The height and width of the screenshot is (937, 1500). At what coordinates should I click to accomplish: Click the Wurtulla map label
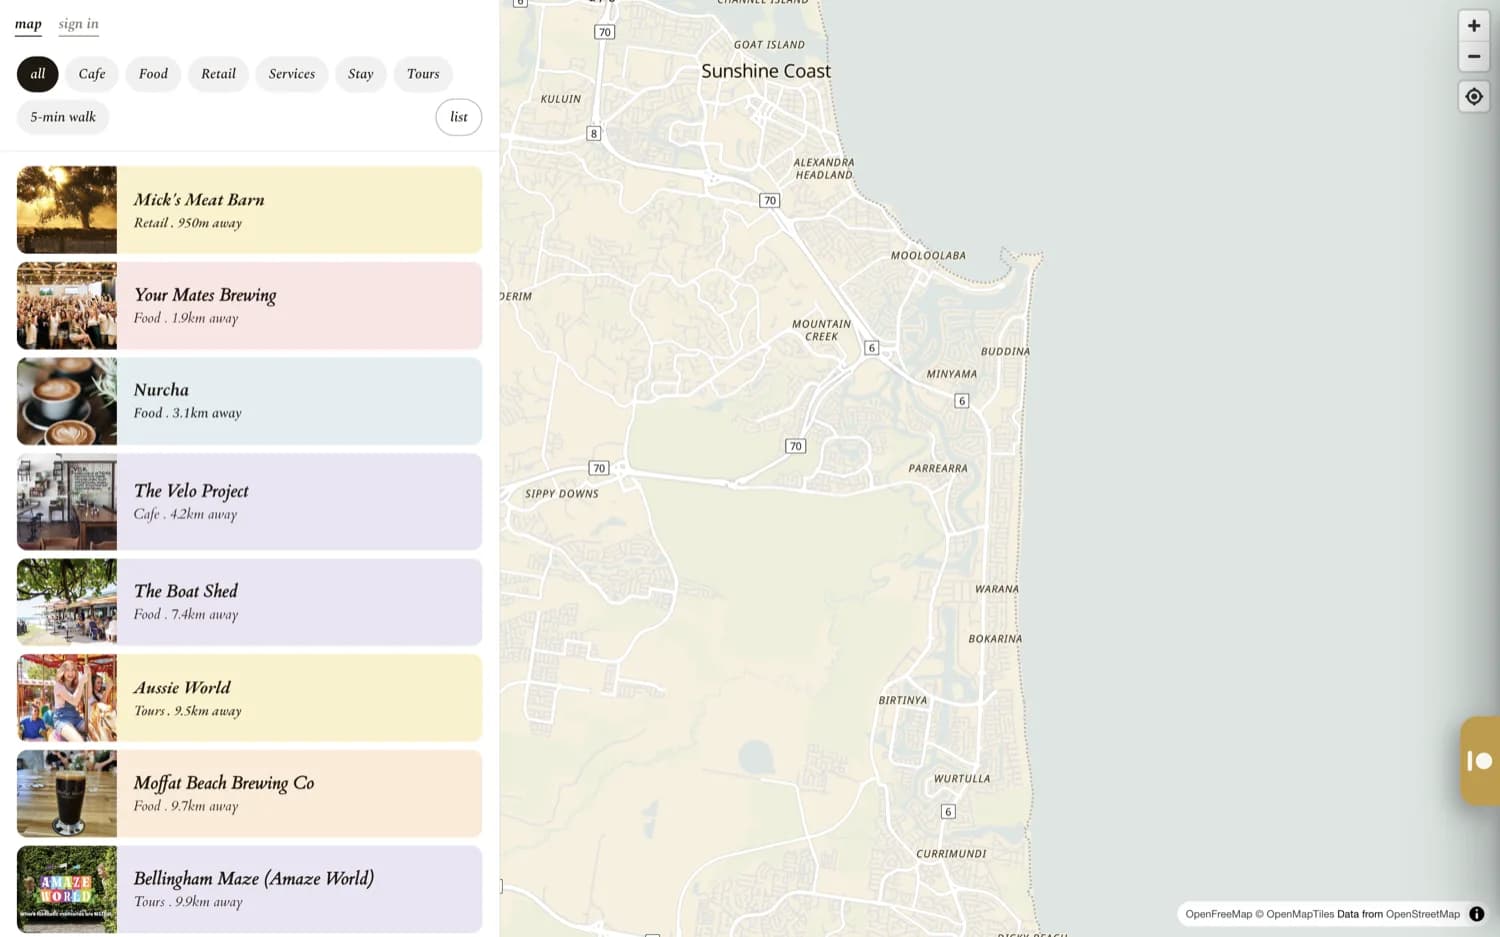click(962, 779)
